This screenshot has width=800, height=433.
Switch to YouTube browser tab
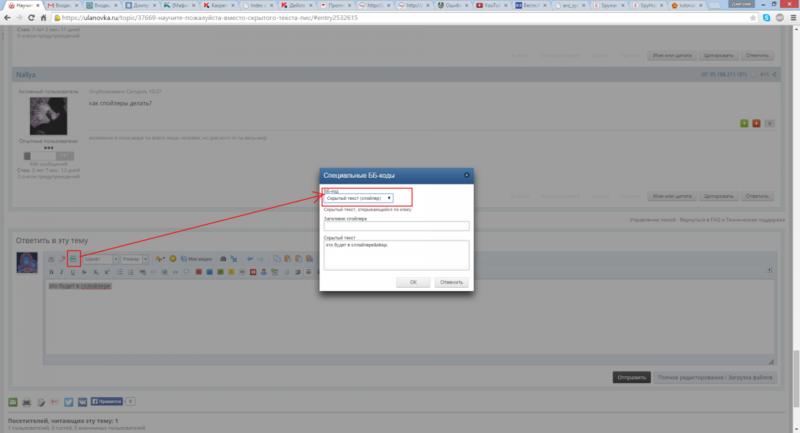click(x=492, y=5)
